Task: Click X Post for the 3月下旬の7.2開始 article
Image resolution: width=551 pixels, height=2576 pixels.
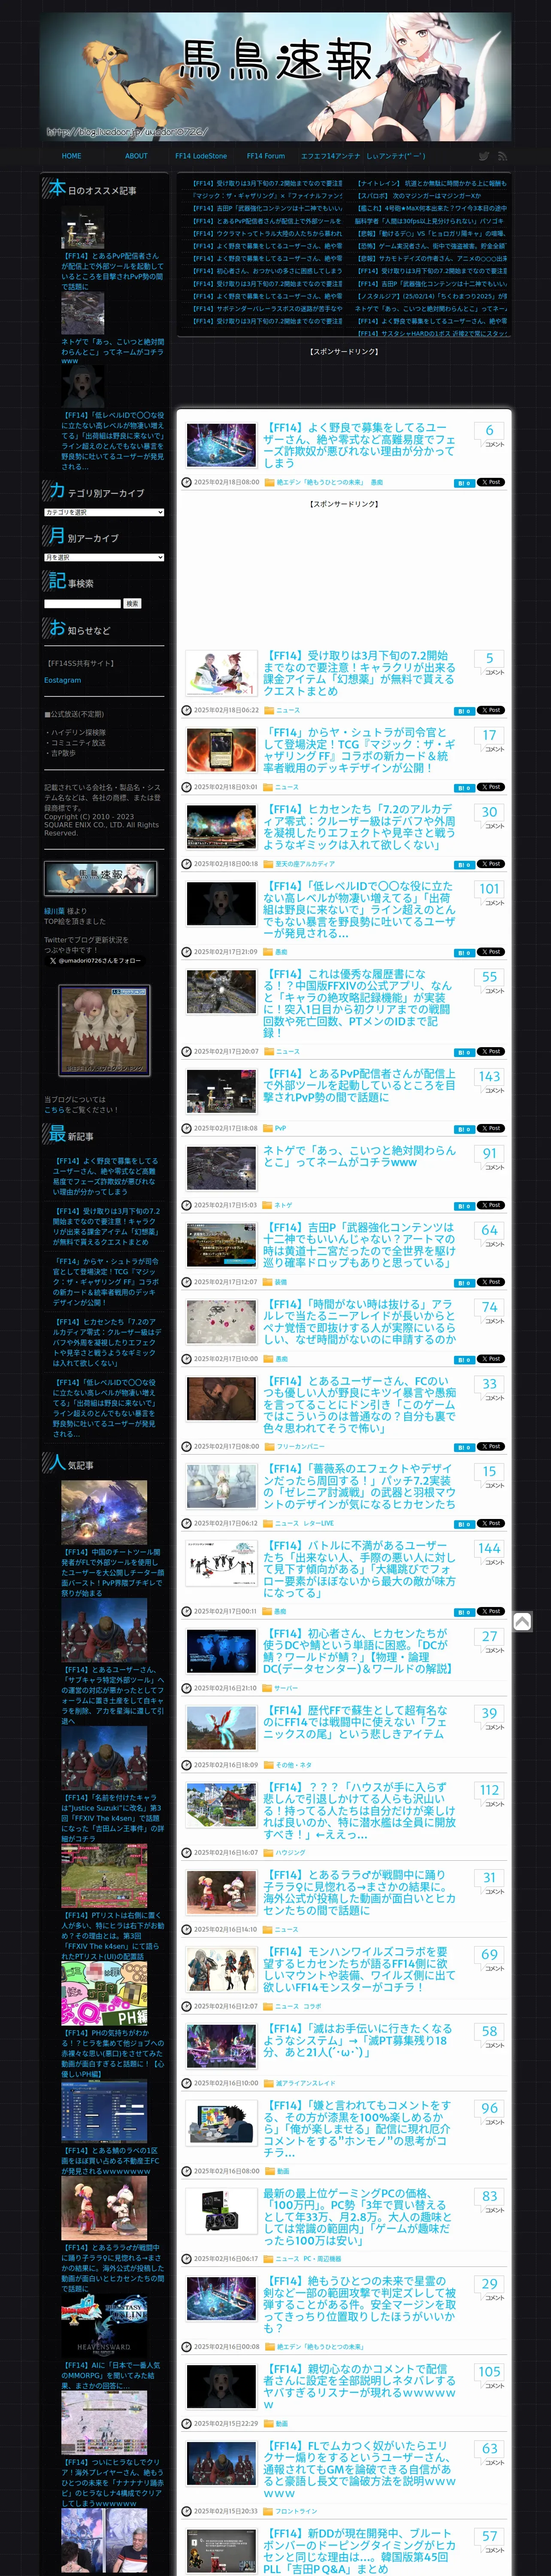Action: pos(490,710)
